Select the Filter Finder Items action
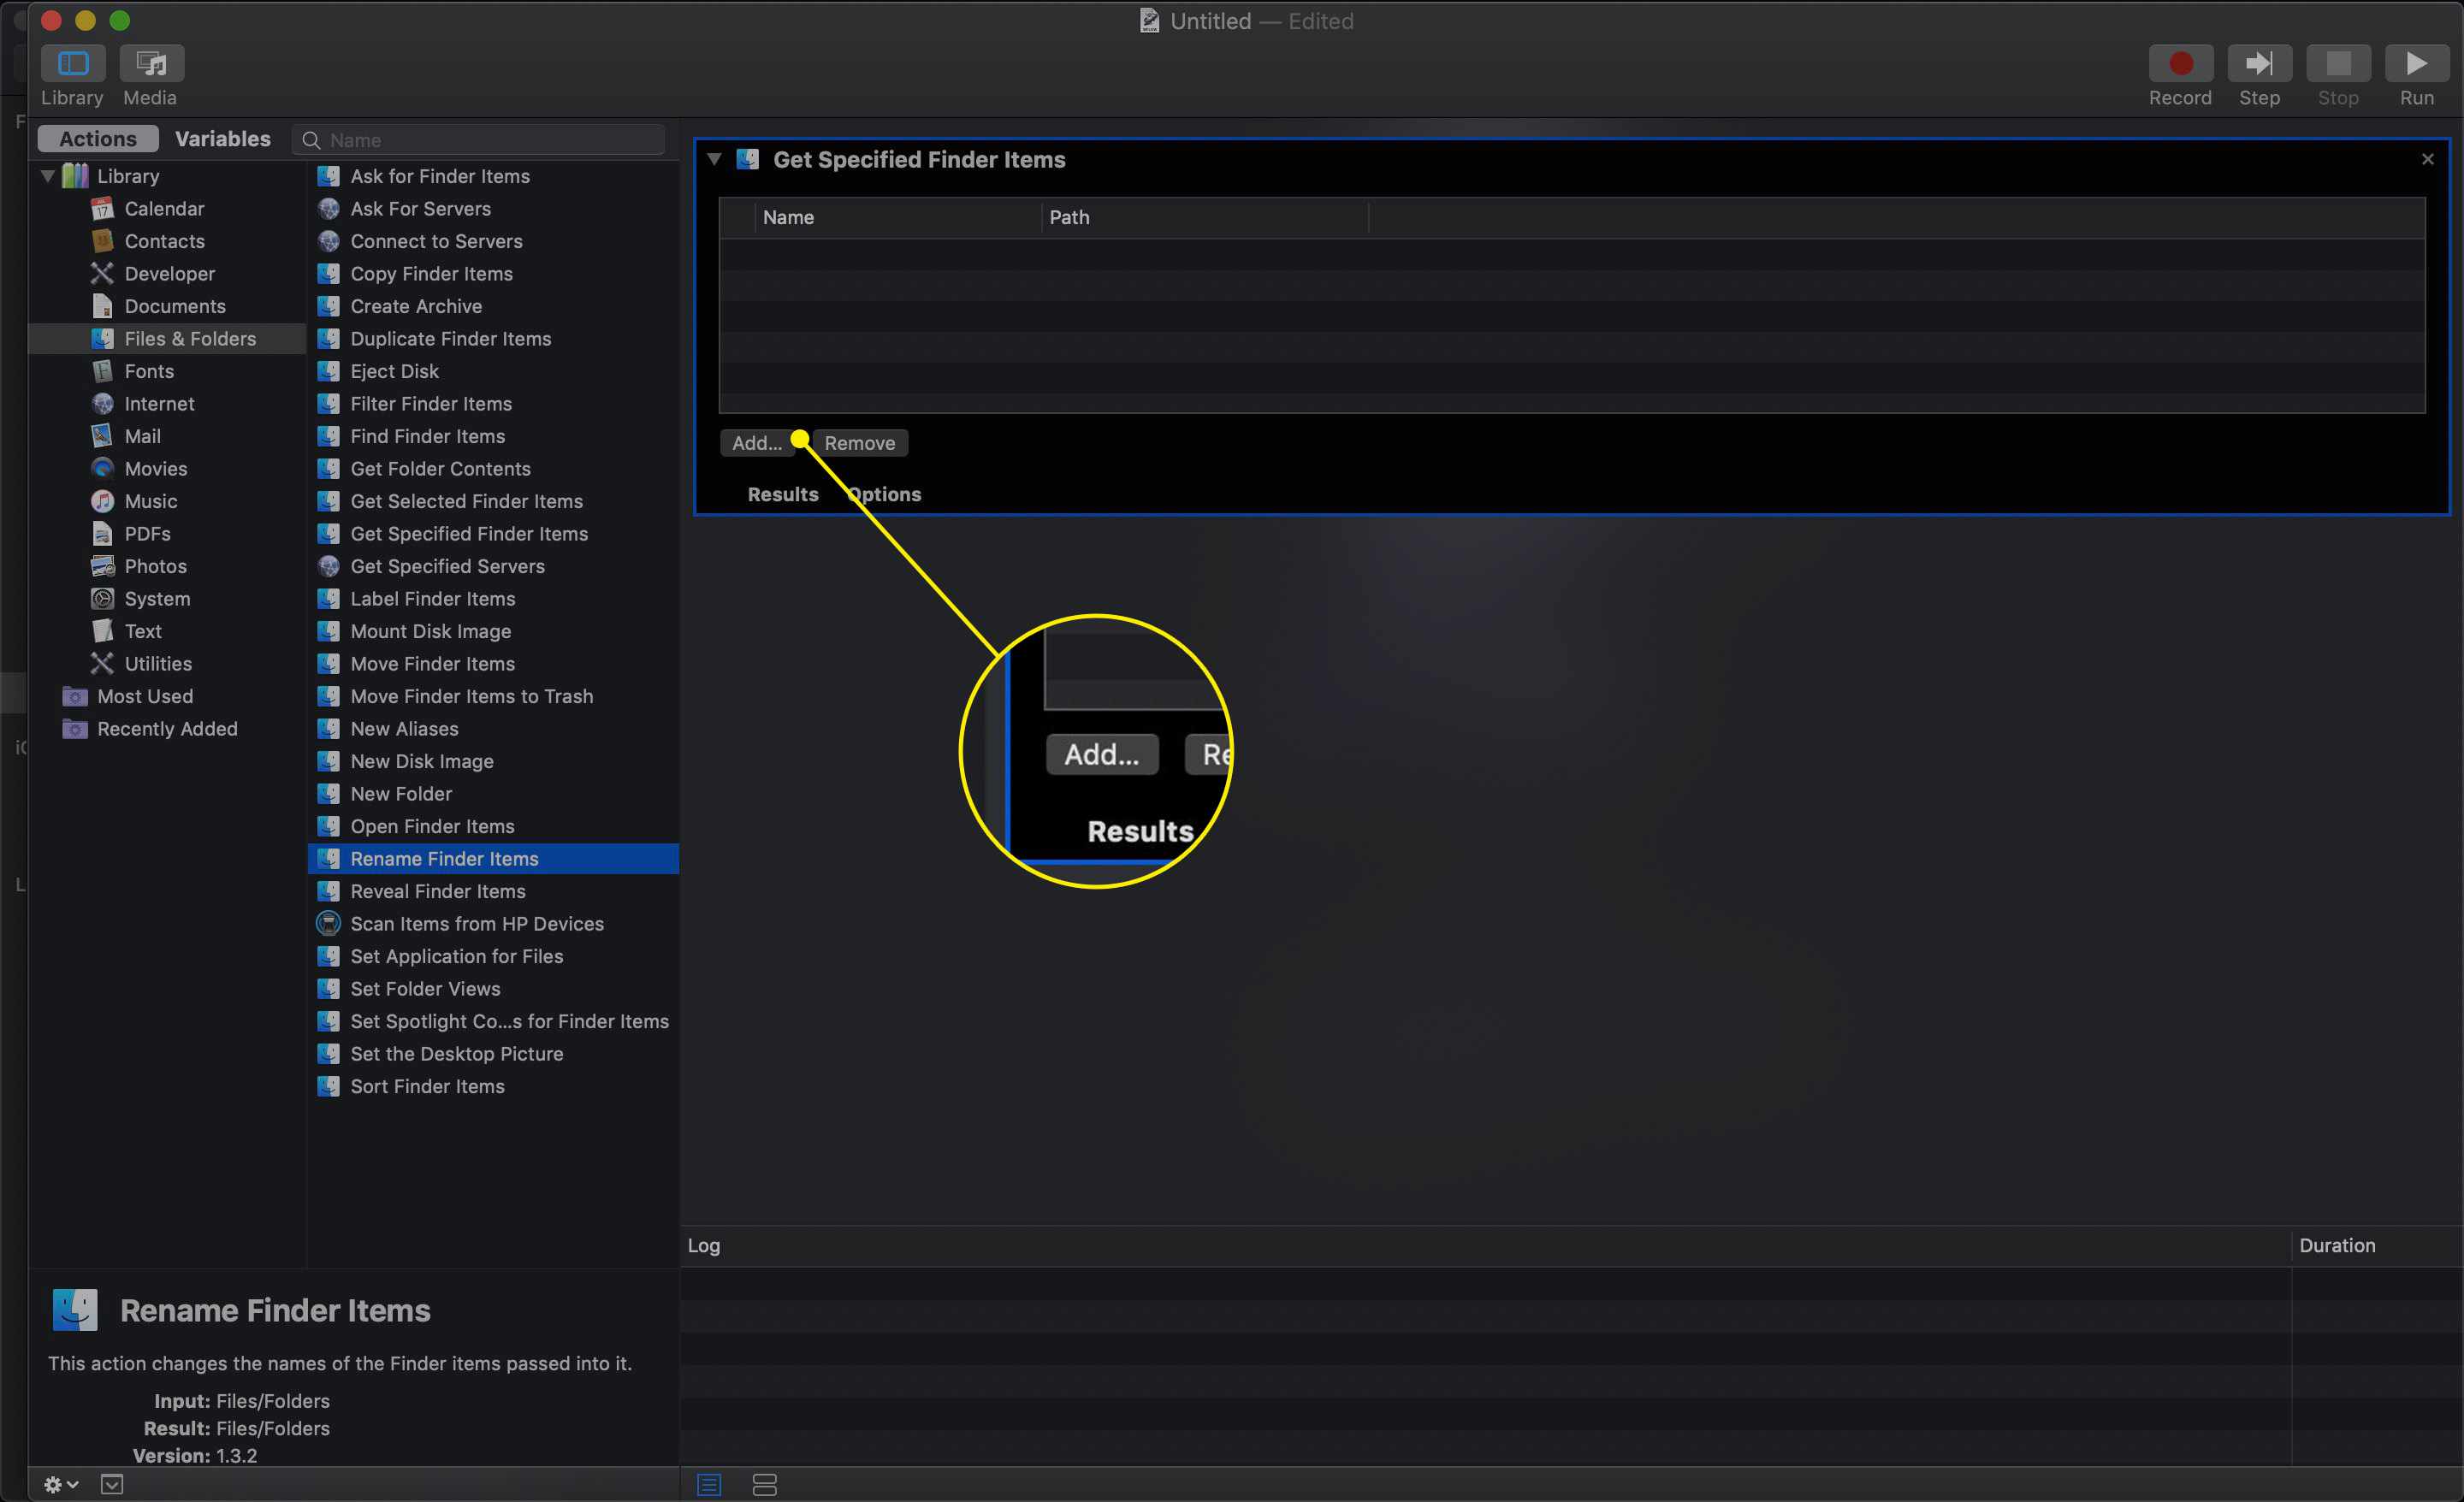2464x1502 pixels. pos(429,403)
